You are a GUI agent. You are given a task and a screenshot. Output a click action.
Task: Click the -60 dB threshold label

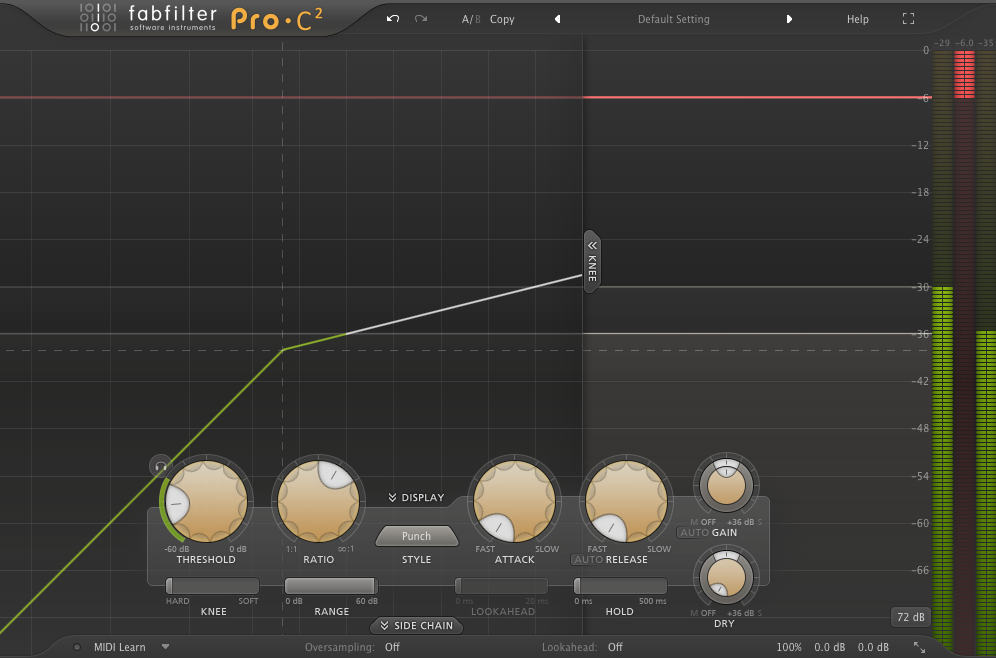coord(177,549)
